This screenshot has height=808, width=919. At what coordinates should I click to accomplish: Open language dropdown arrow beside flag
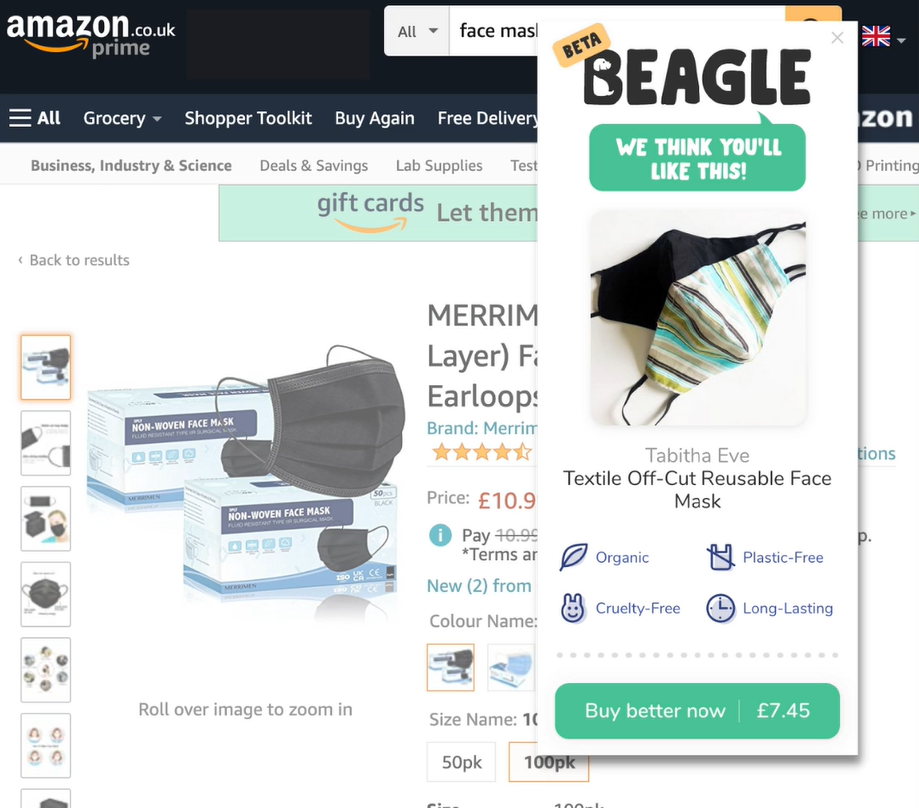[x=901, y=40]
